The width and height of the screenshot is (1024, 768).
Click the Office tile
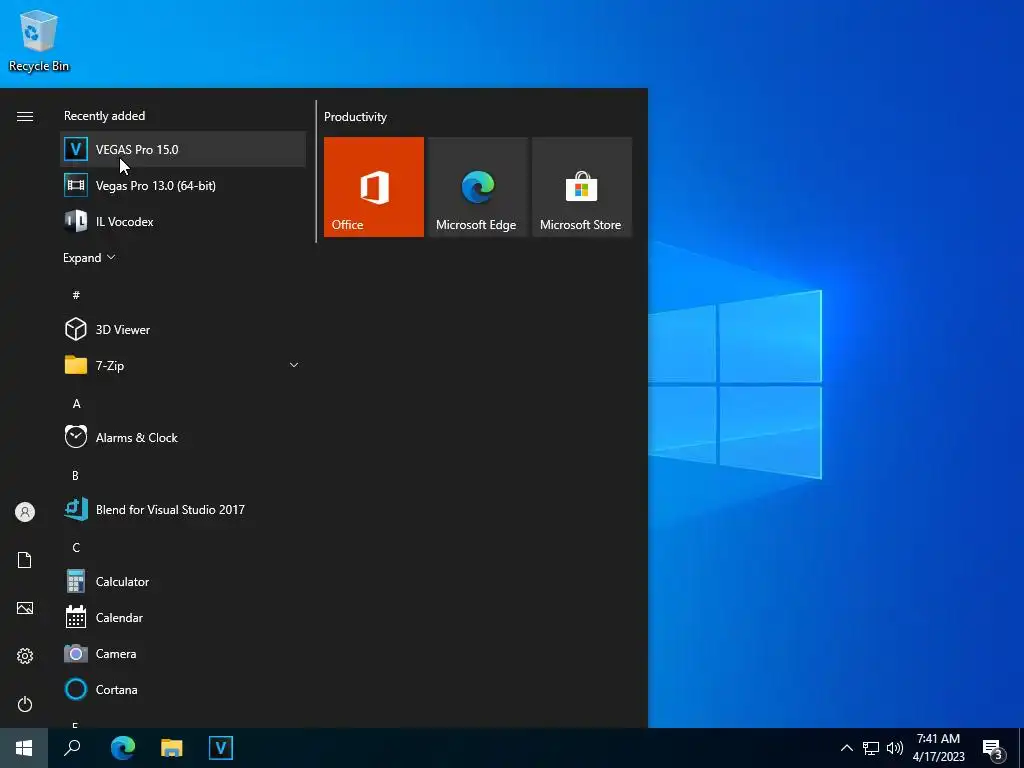click(x=374, y=187)
